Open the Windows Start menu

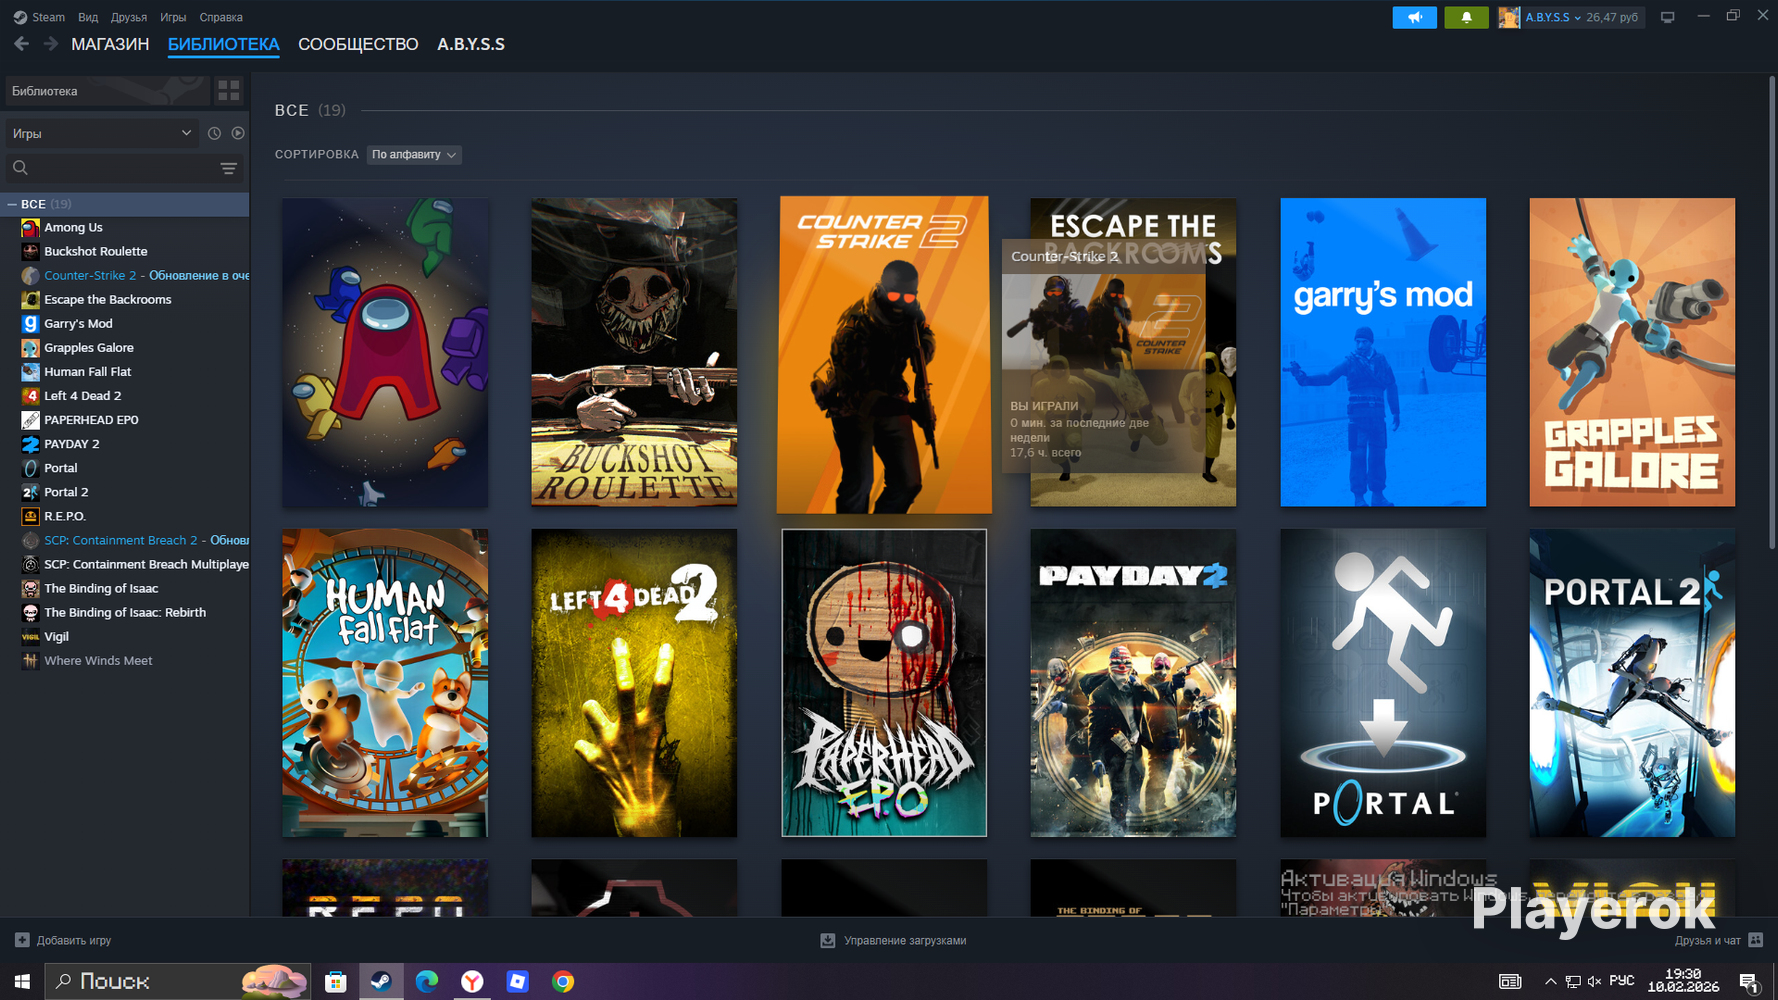(22, 982)
